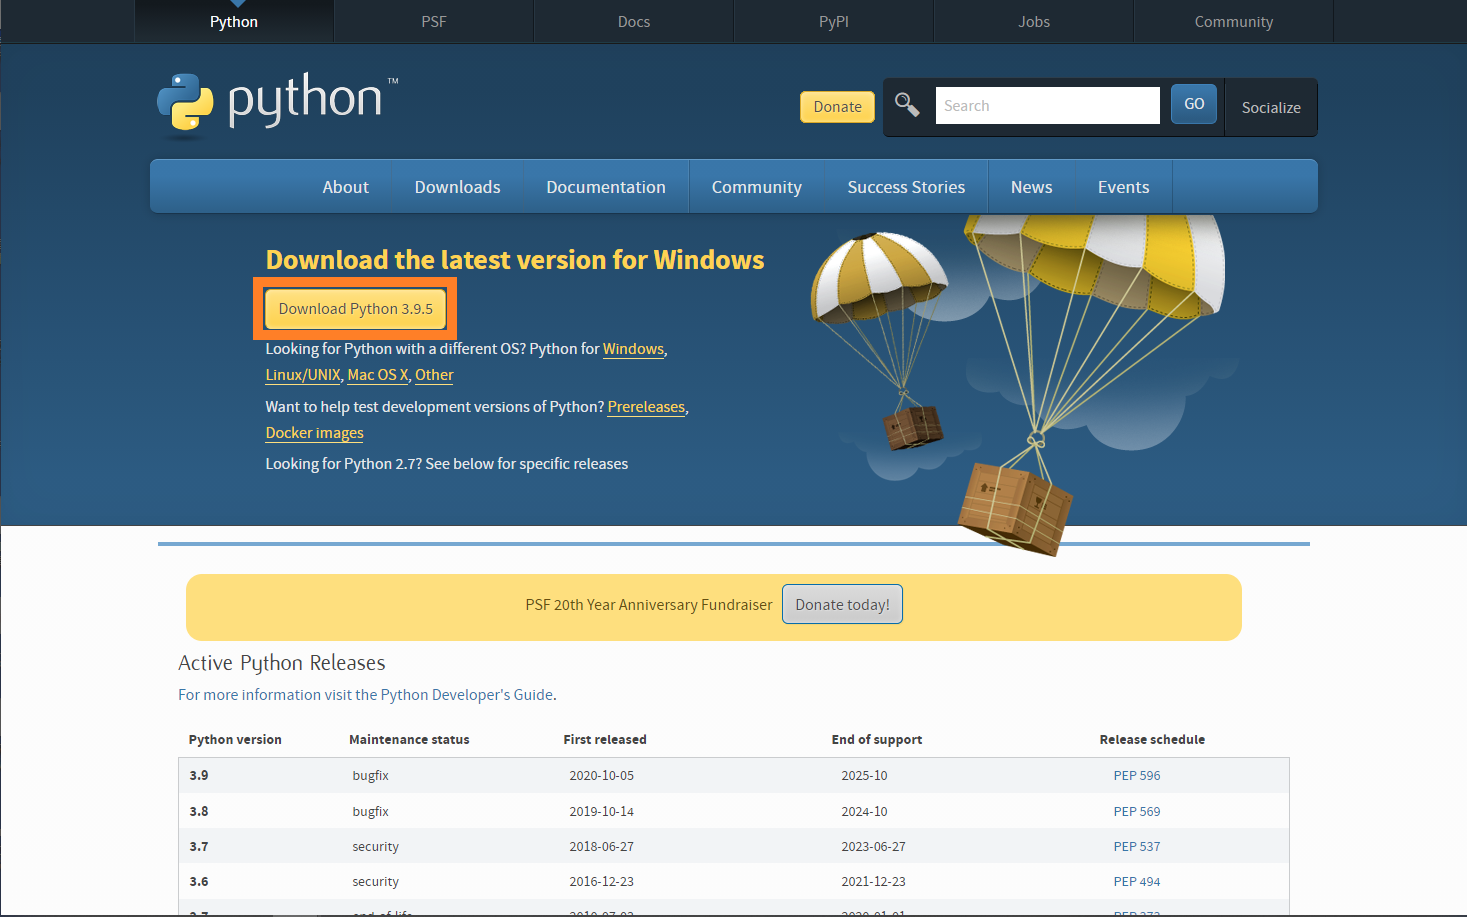The image size is (1467, 917).
Task: Click the Maintenance status column header
Action: tap(409, 740)
